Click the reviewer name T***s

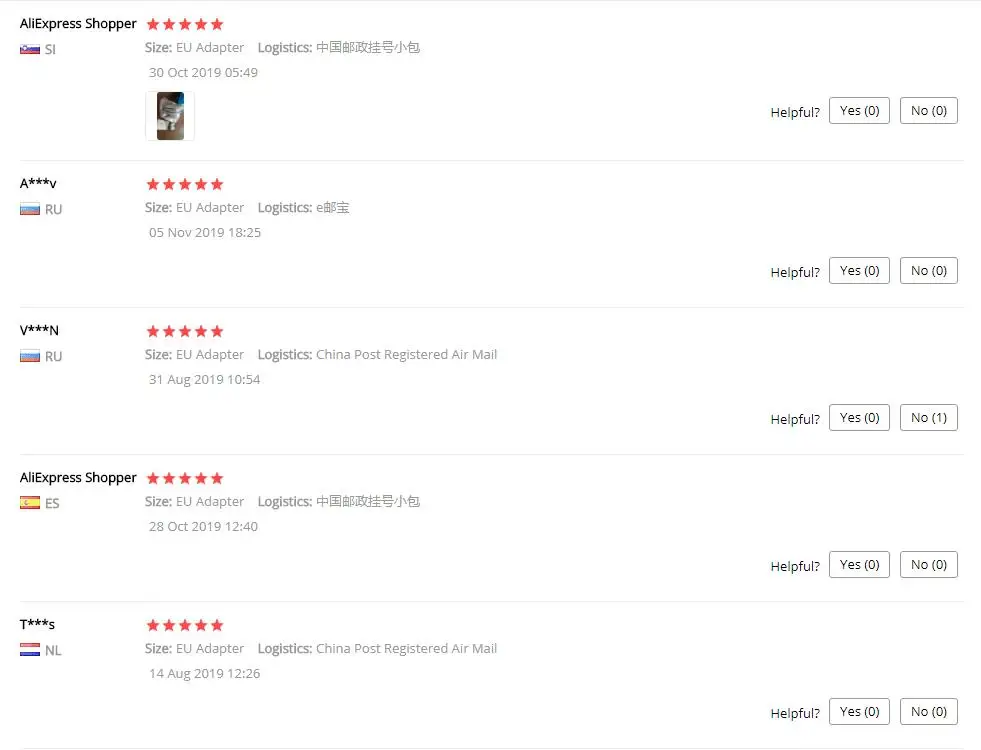pyautogui.click(x=37, y=624)
